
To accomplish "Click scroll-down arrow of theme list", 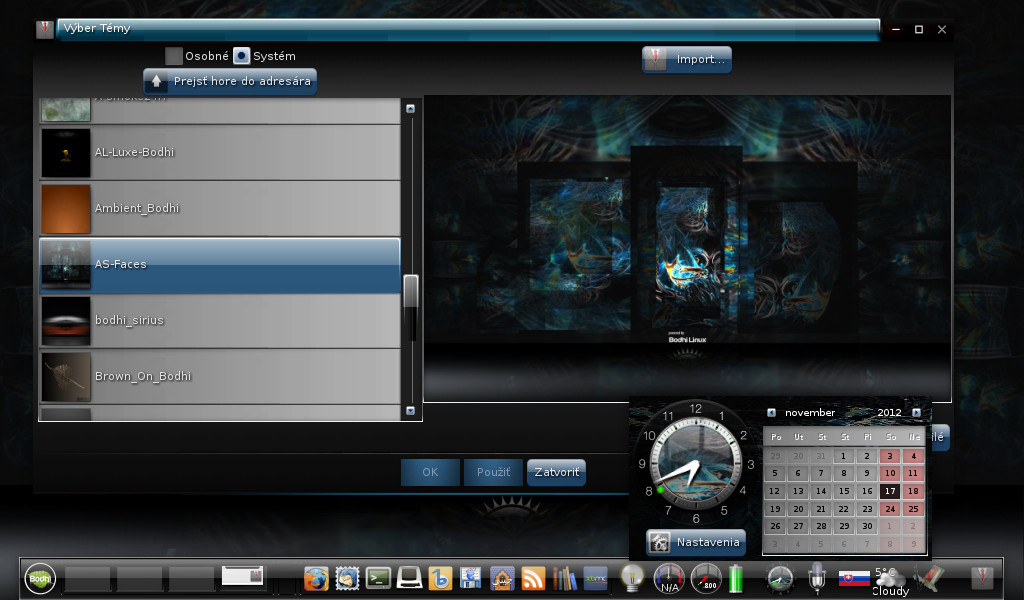I will 410,411.
